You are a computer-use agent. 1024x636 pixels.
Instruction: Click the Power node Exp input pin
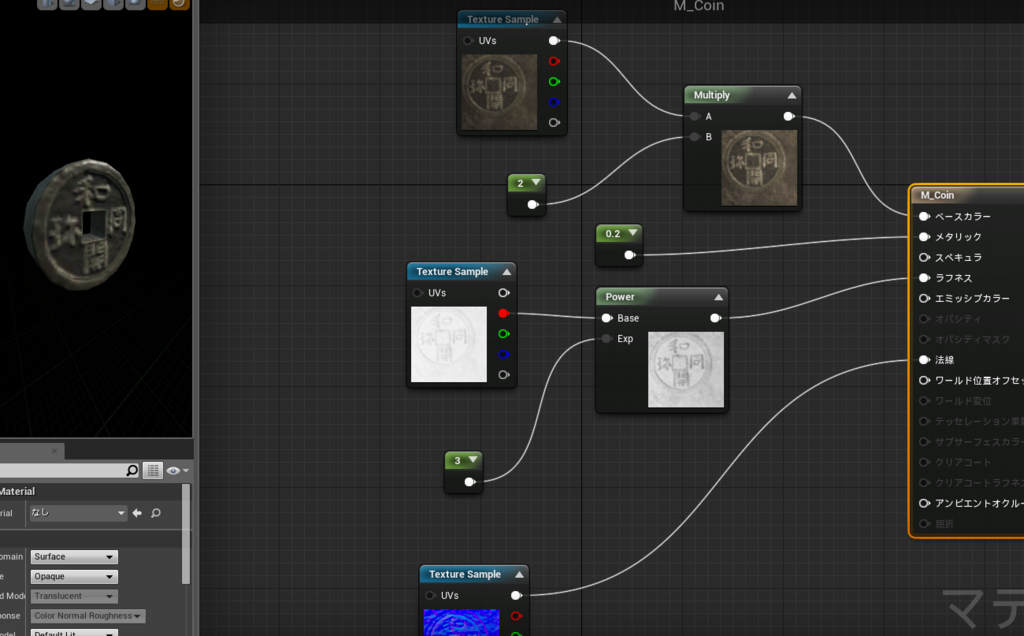(607, 338)
